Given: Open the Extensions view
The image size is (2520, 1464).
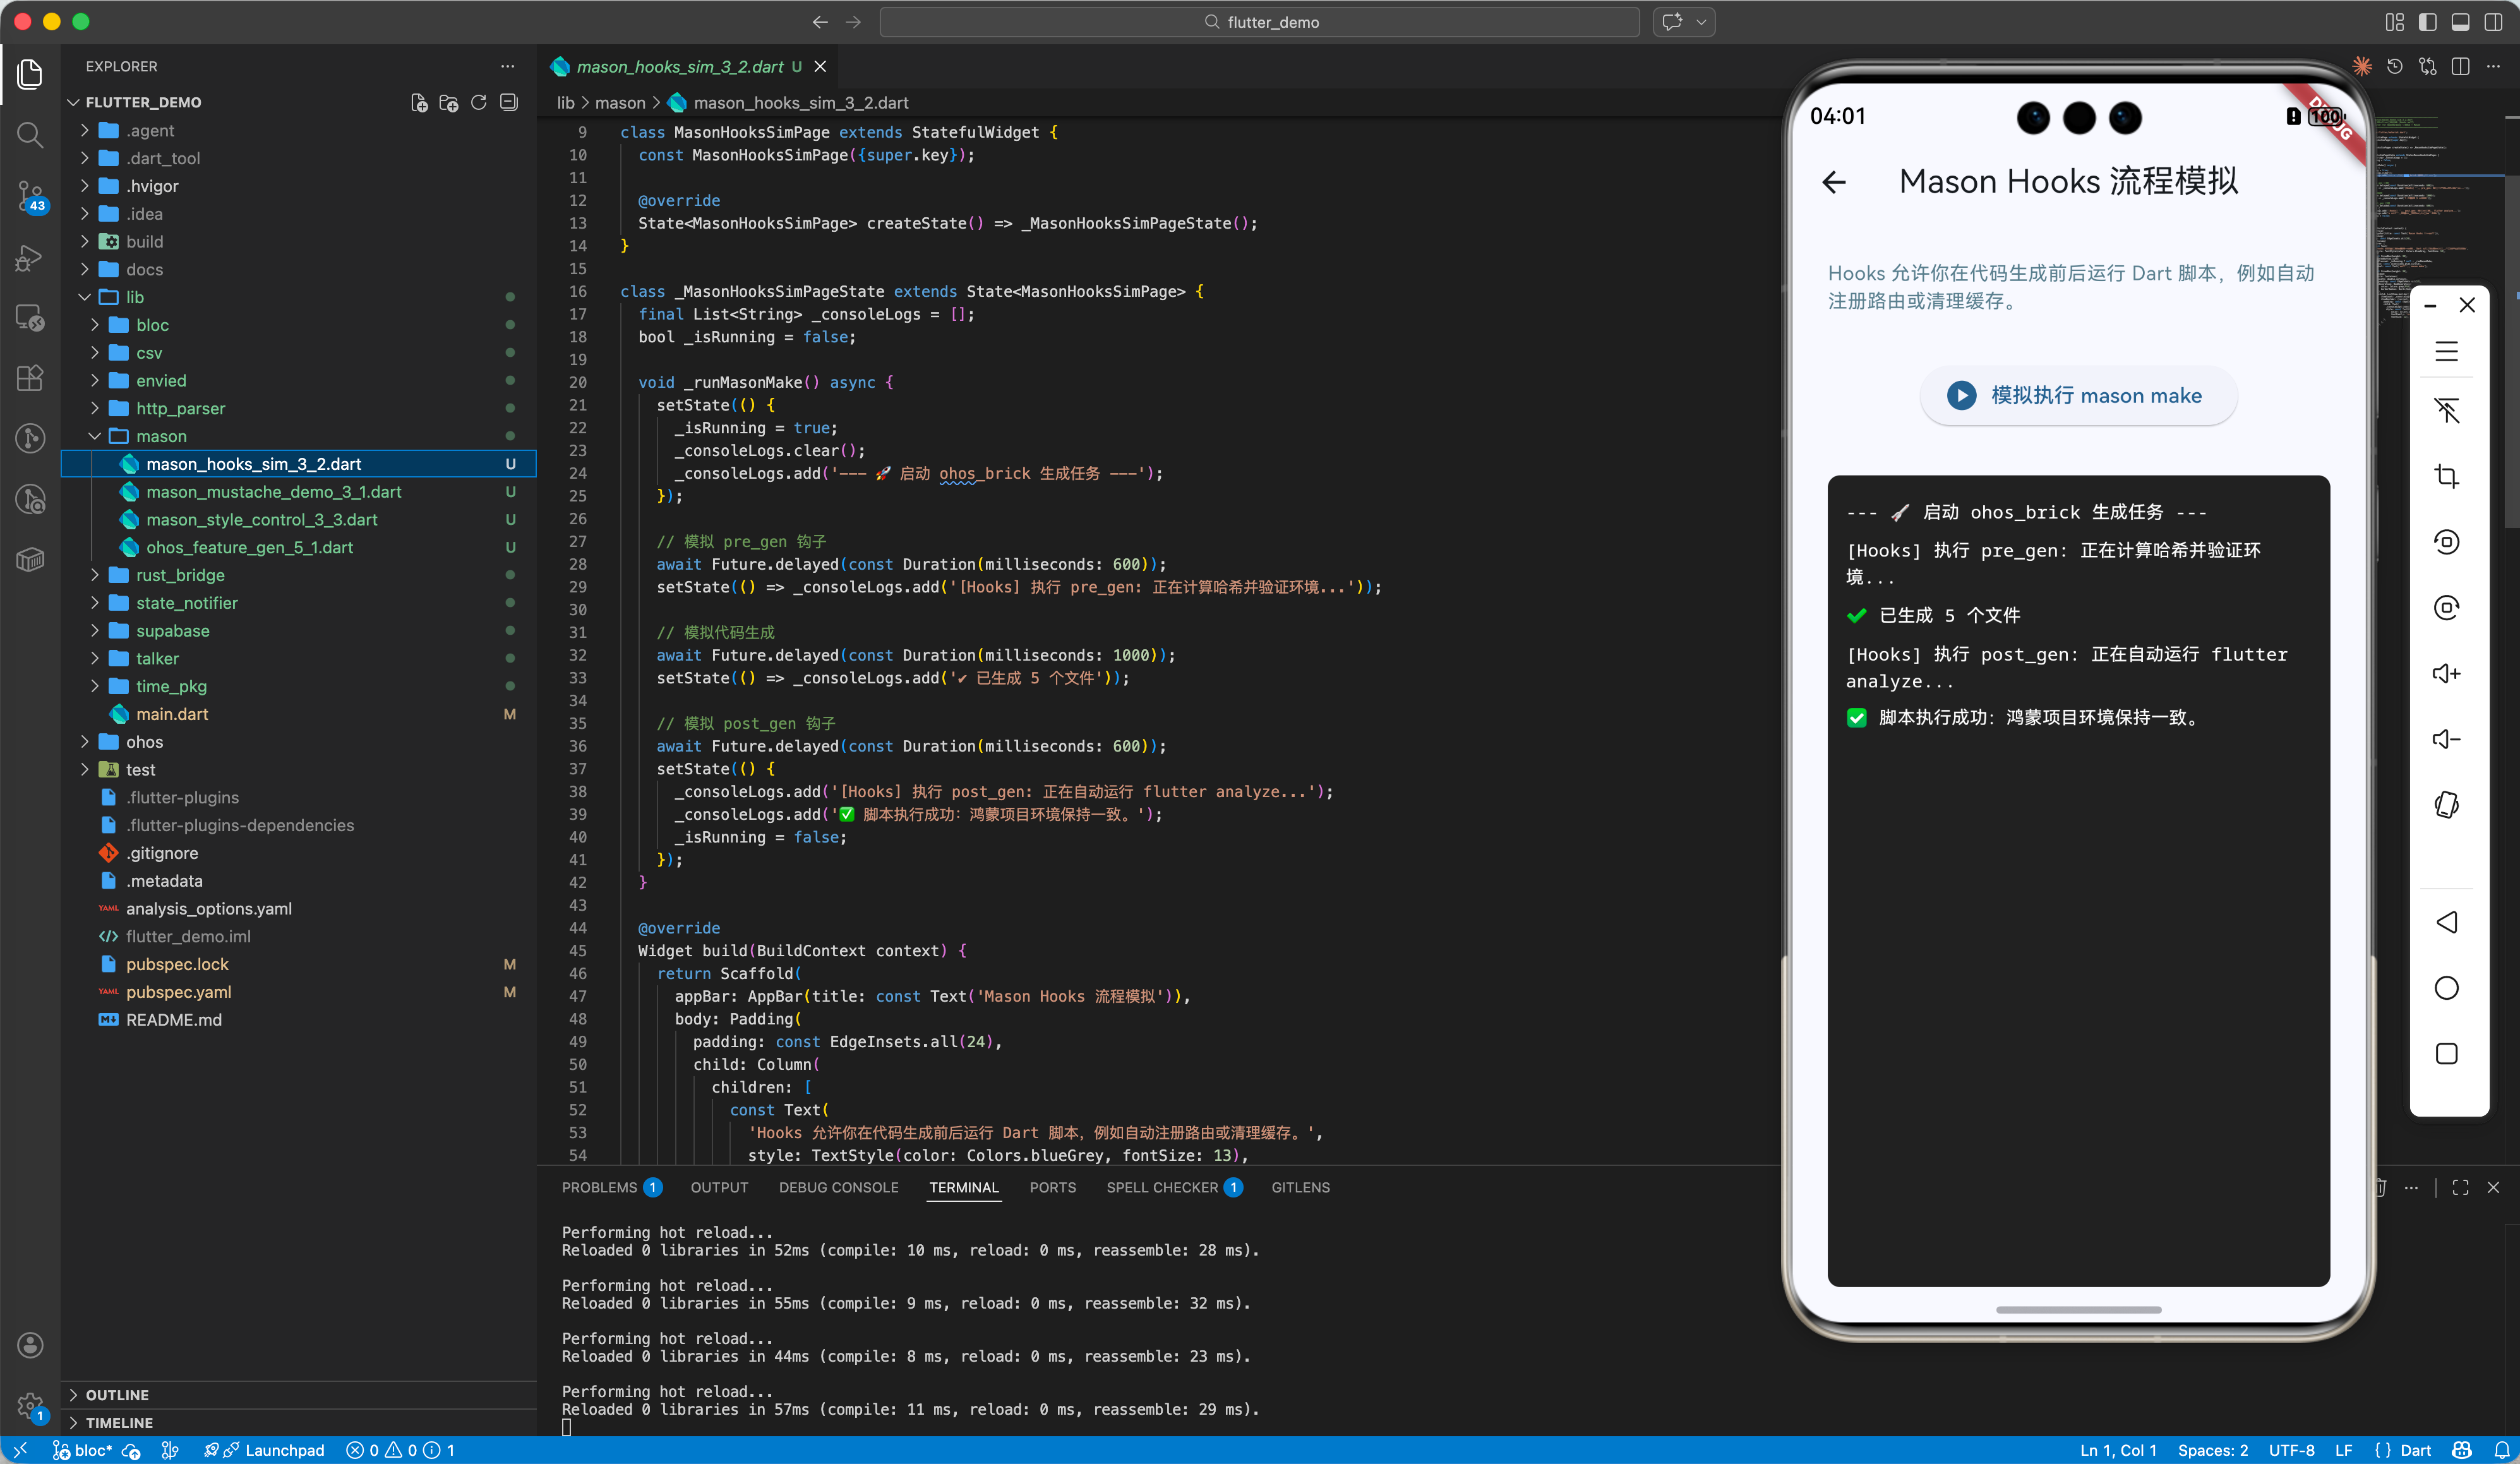Looking at the screenshot, I should tap(30, 378).
